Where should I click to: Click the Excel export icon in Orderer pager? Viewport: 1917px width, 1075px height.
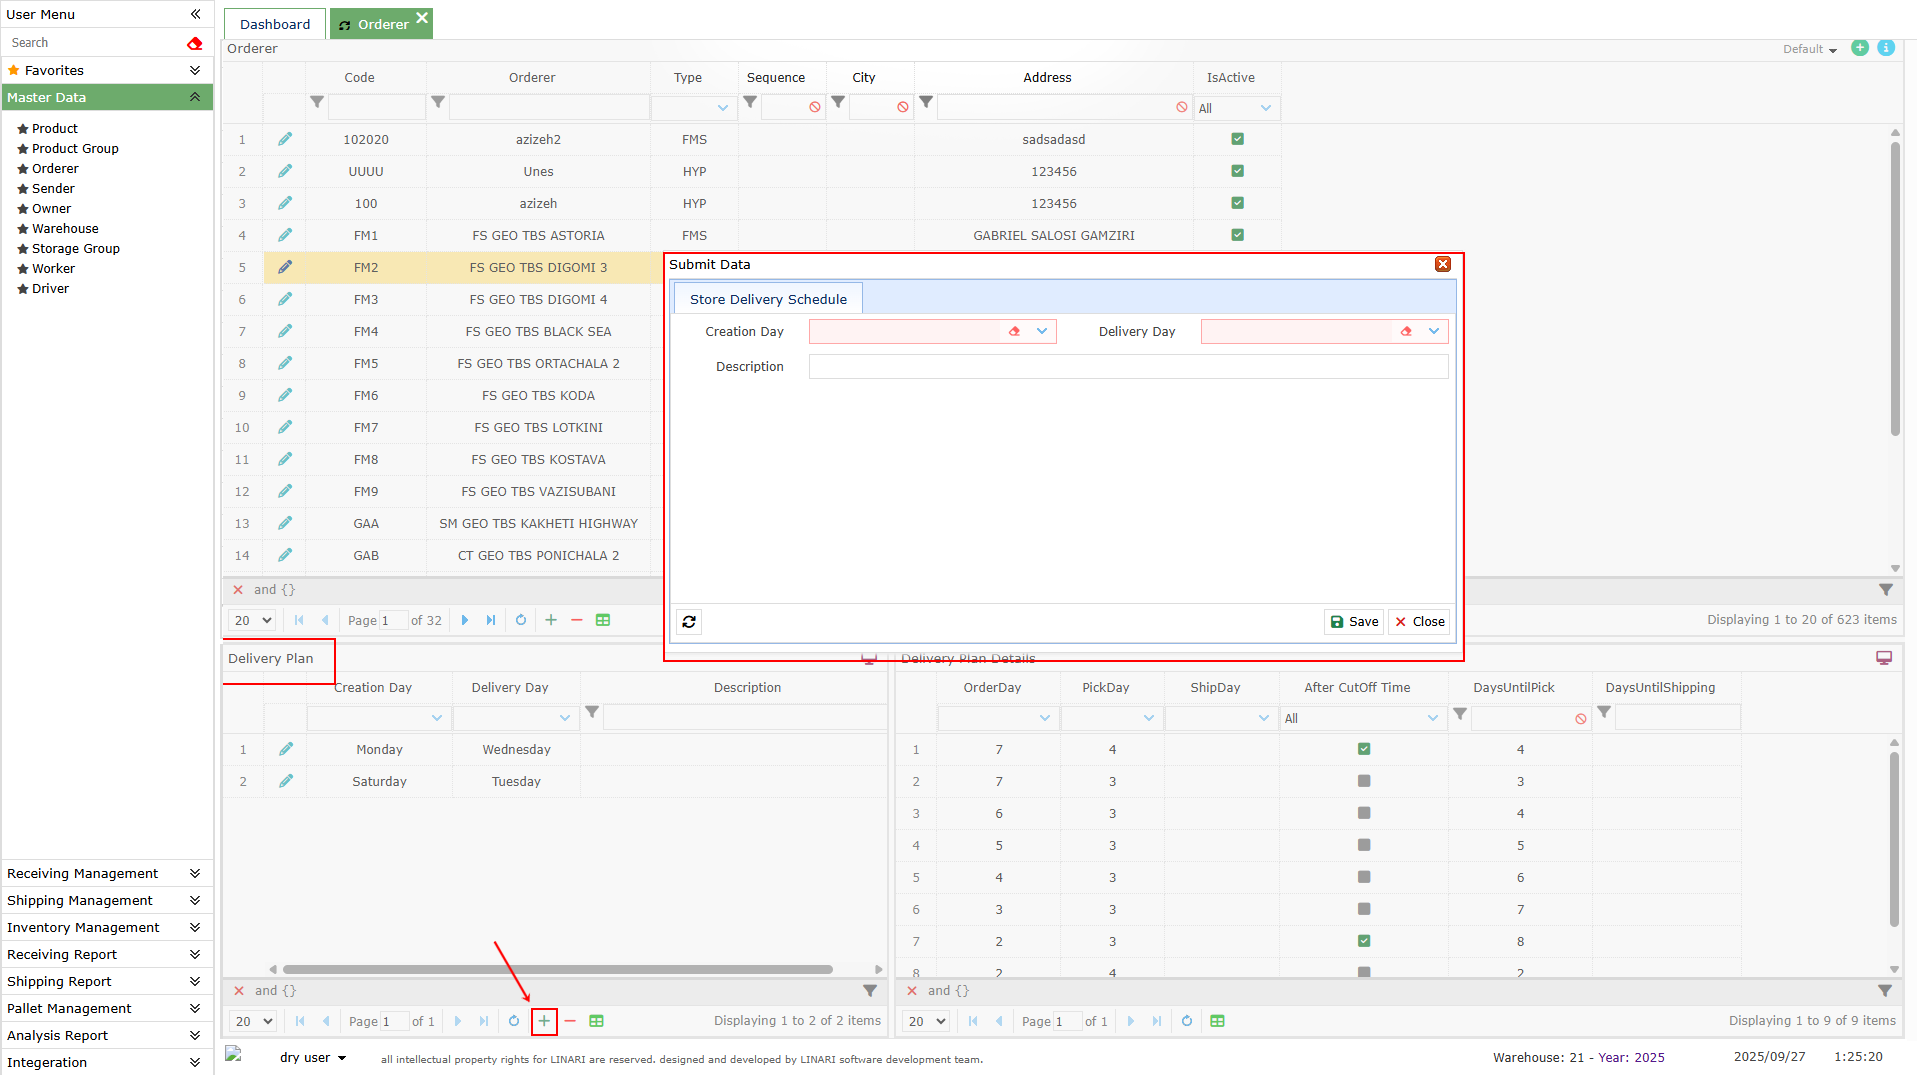click(x=603, y=620)
